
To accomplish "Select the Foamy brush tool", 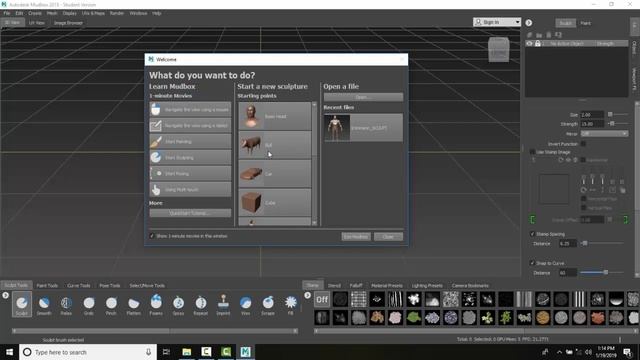I will pos(156,304).
